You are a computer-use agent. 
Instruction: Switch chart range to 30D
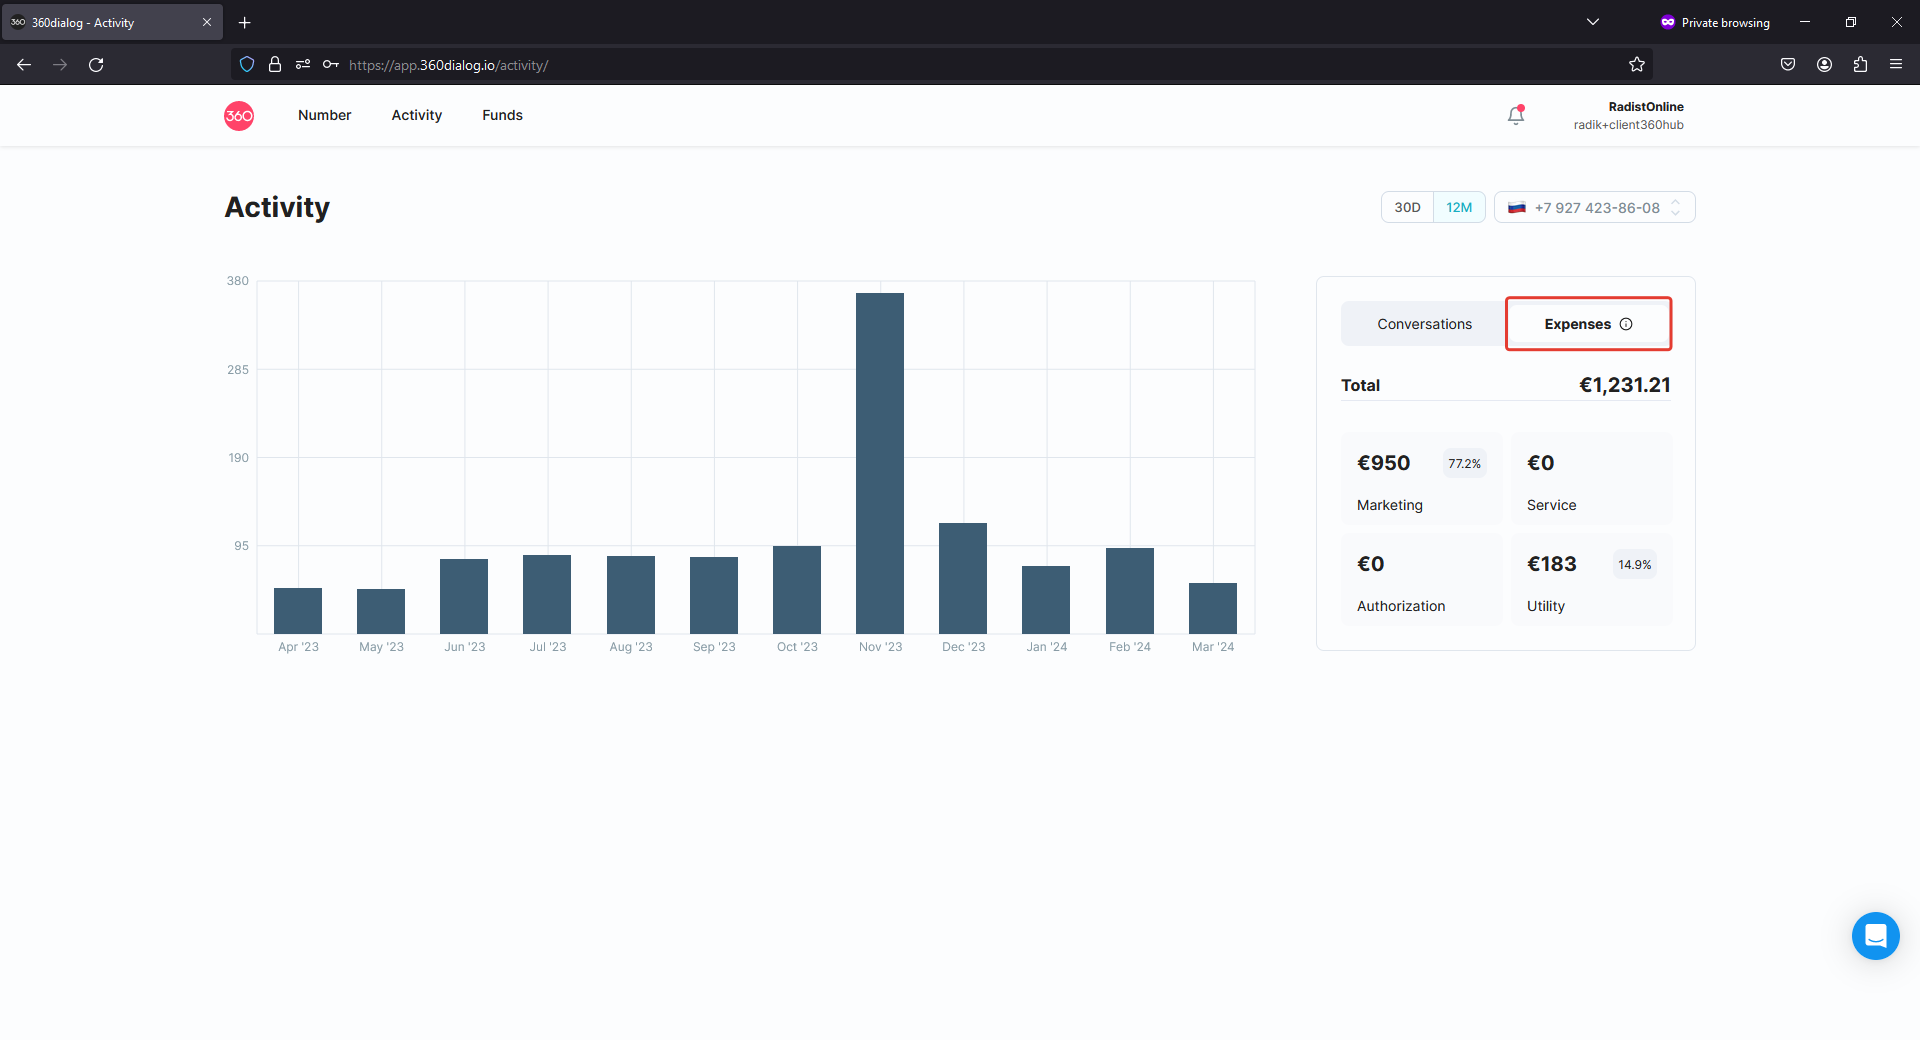tap(1407, 208)
